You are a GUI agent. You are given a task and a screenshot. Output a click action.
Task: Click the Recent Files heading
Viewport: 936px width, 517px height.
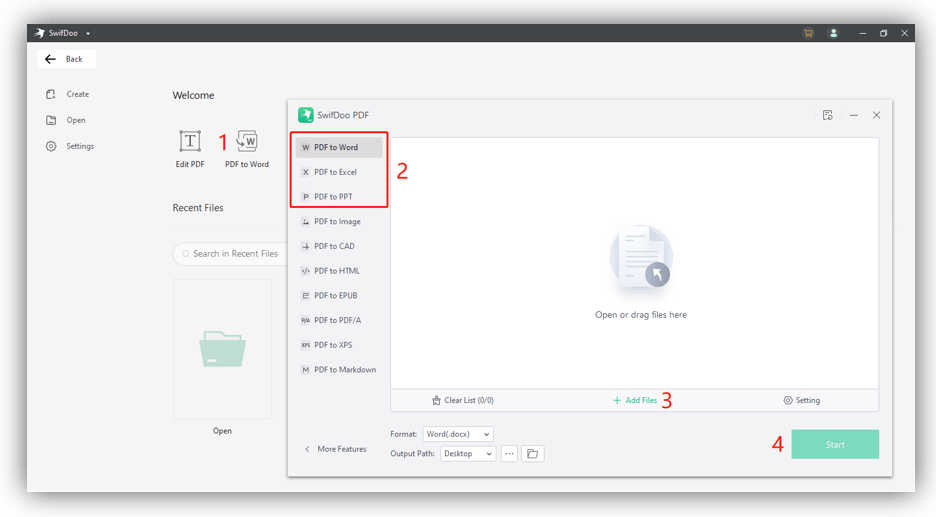198,208
